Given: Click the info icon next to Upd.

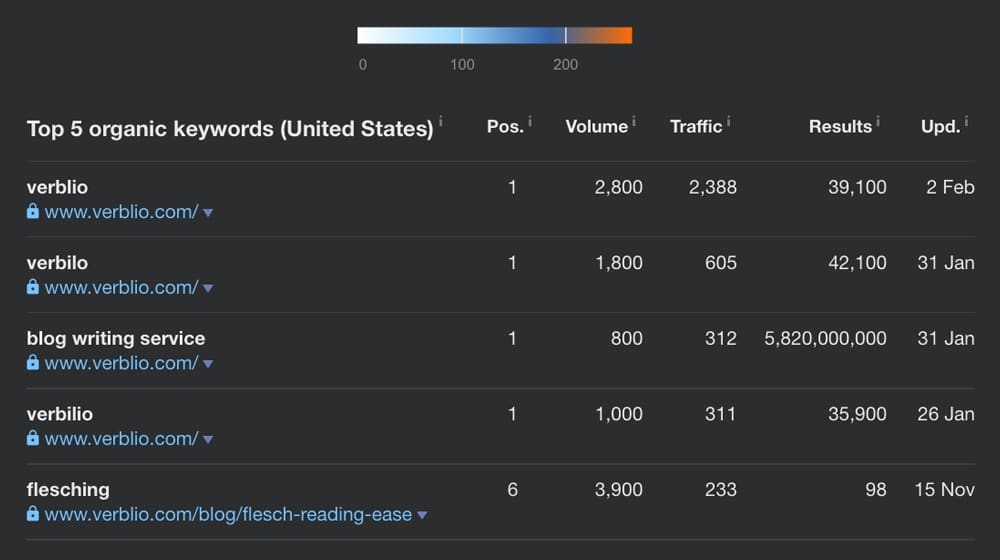Looking at the screenshot, I should 967,121.
